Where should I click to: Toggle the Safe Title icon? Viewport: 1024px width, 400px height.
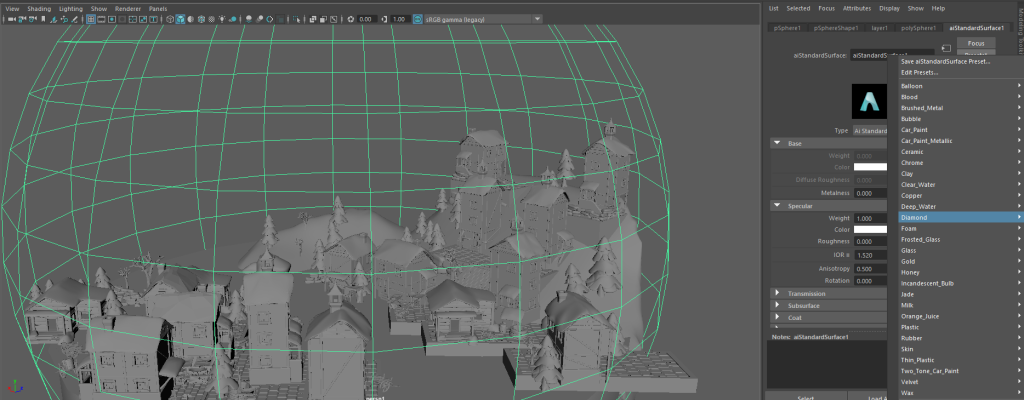click(x=153, y=19)
